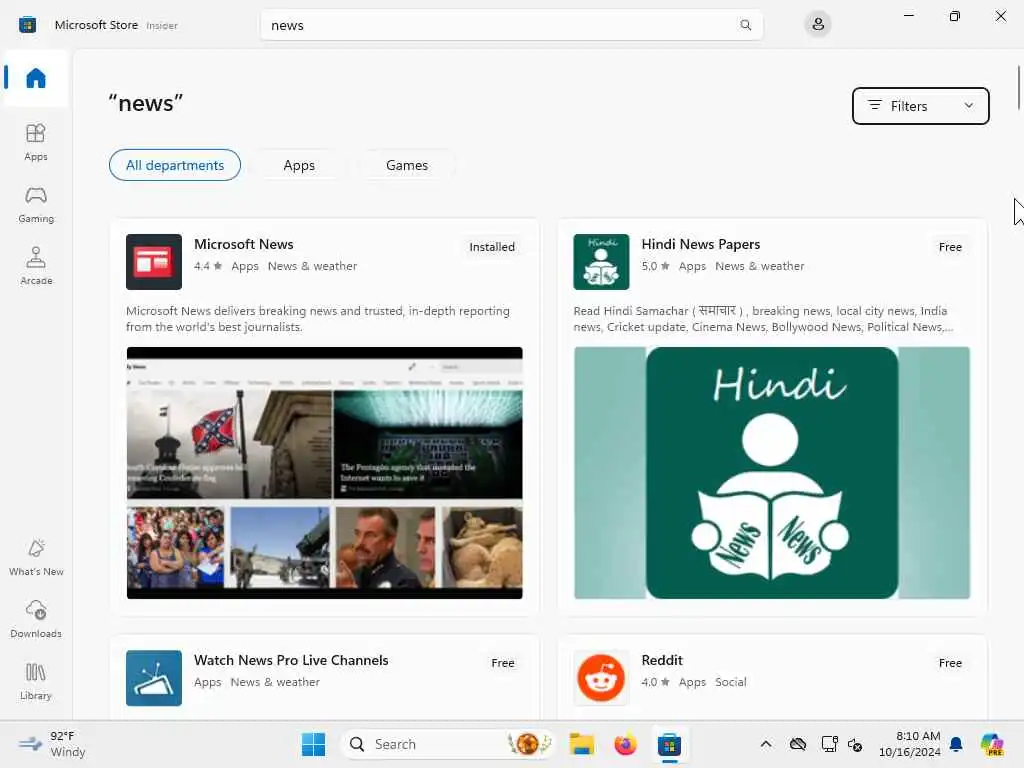The image size is (1024, 768).
Task: Click the Reddit app icon
Action: point(601,678)
